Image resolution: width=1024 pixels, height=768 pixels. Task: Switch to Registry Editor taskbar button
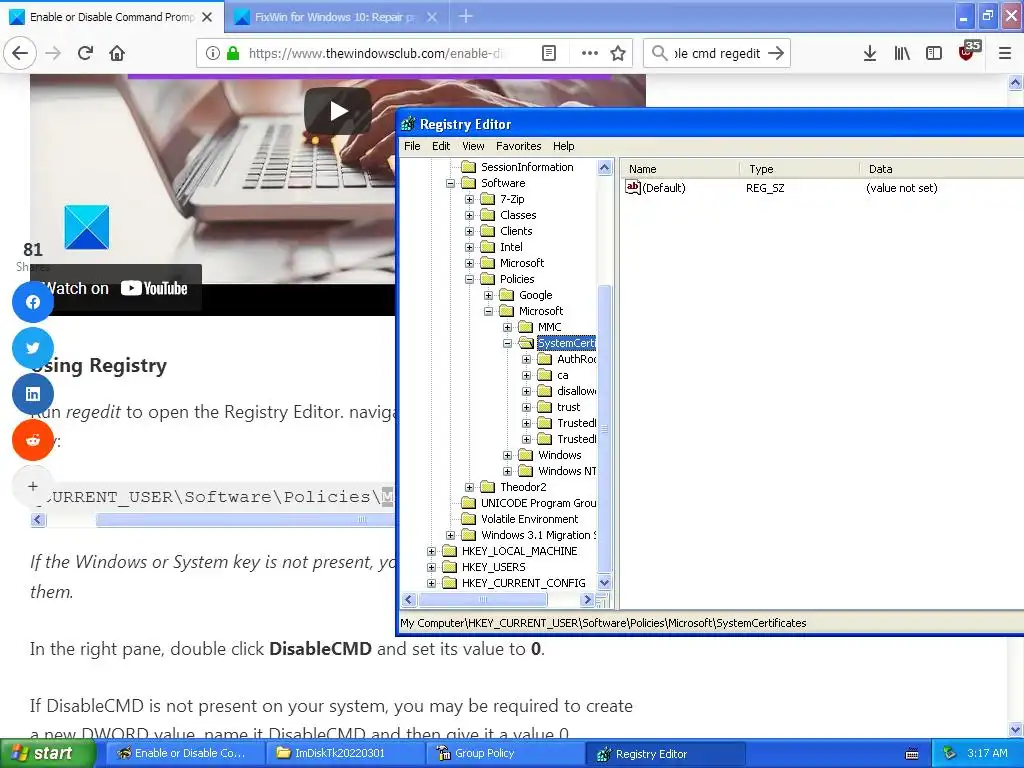(x=665, y=754)
